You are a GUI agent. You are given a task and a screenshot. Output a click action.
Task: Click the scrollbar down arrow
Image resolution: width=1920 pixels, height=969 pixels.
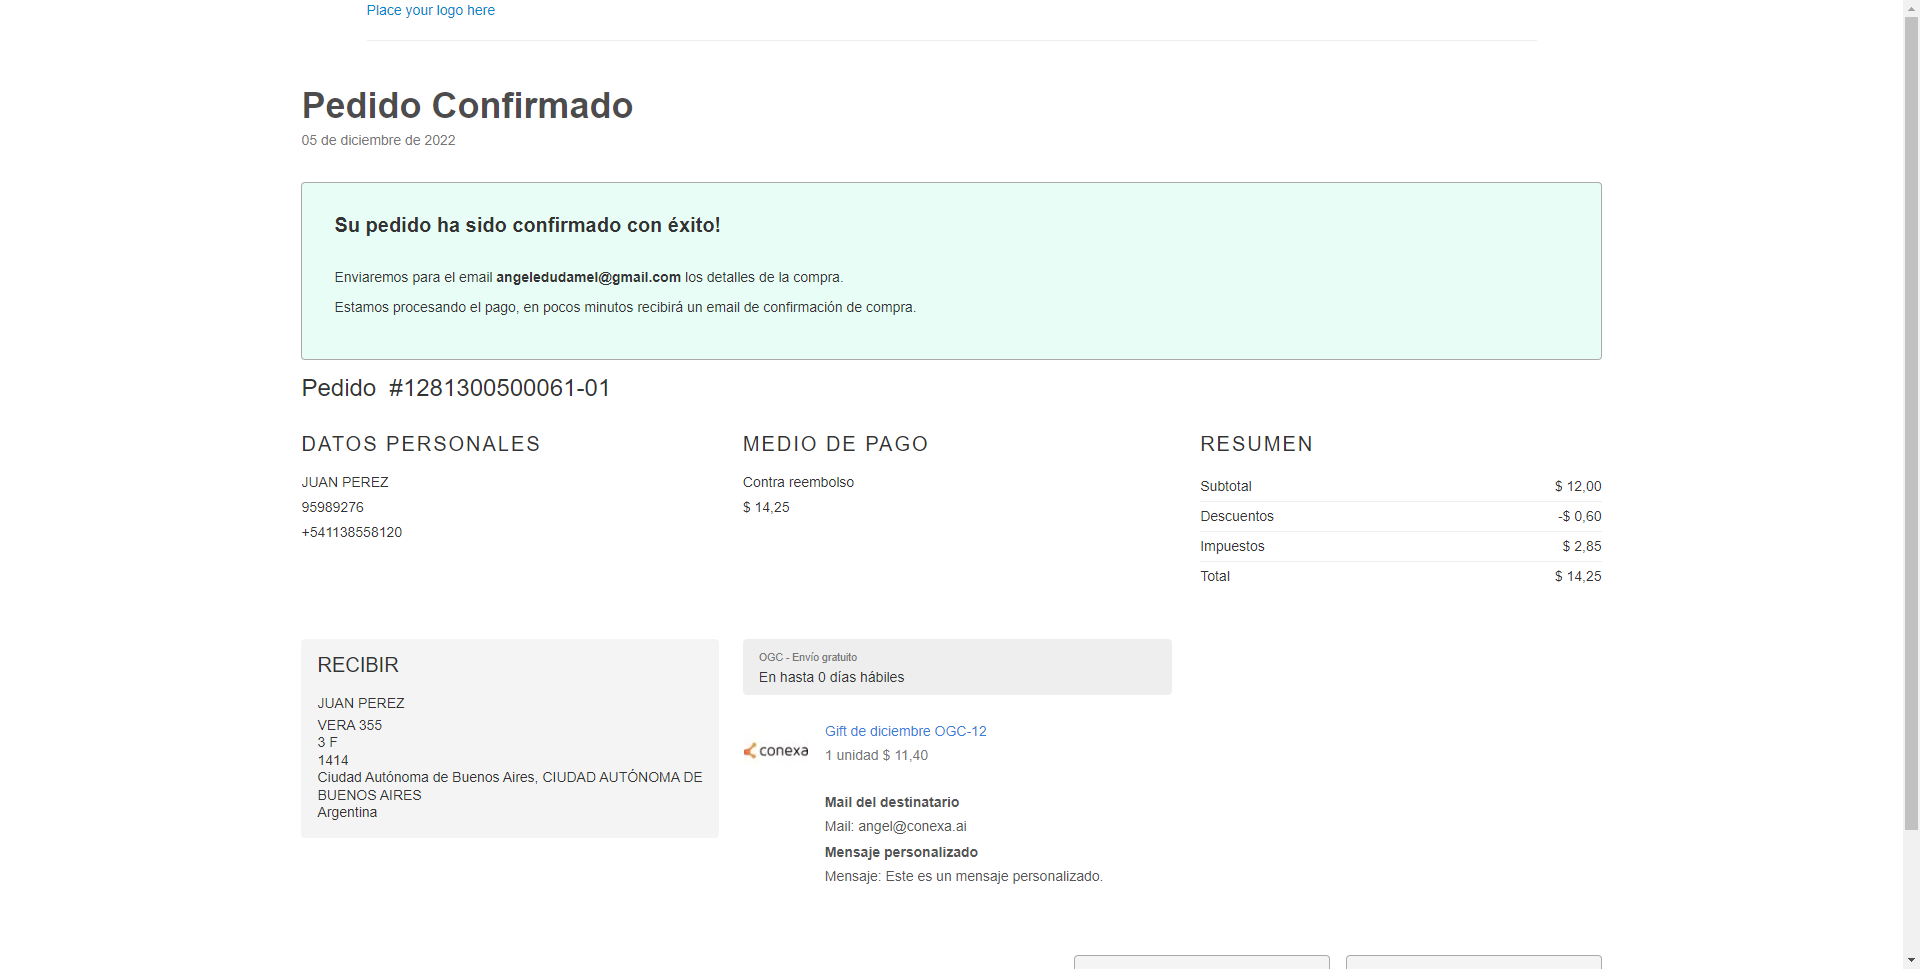[x=1911, y=961]
